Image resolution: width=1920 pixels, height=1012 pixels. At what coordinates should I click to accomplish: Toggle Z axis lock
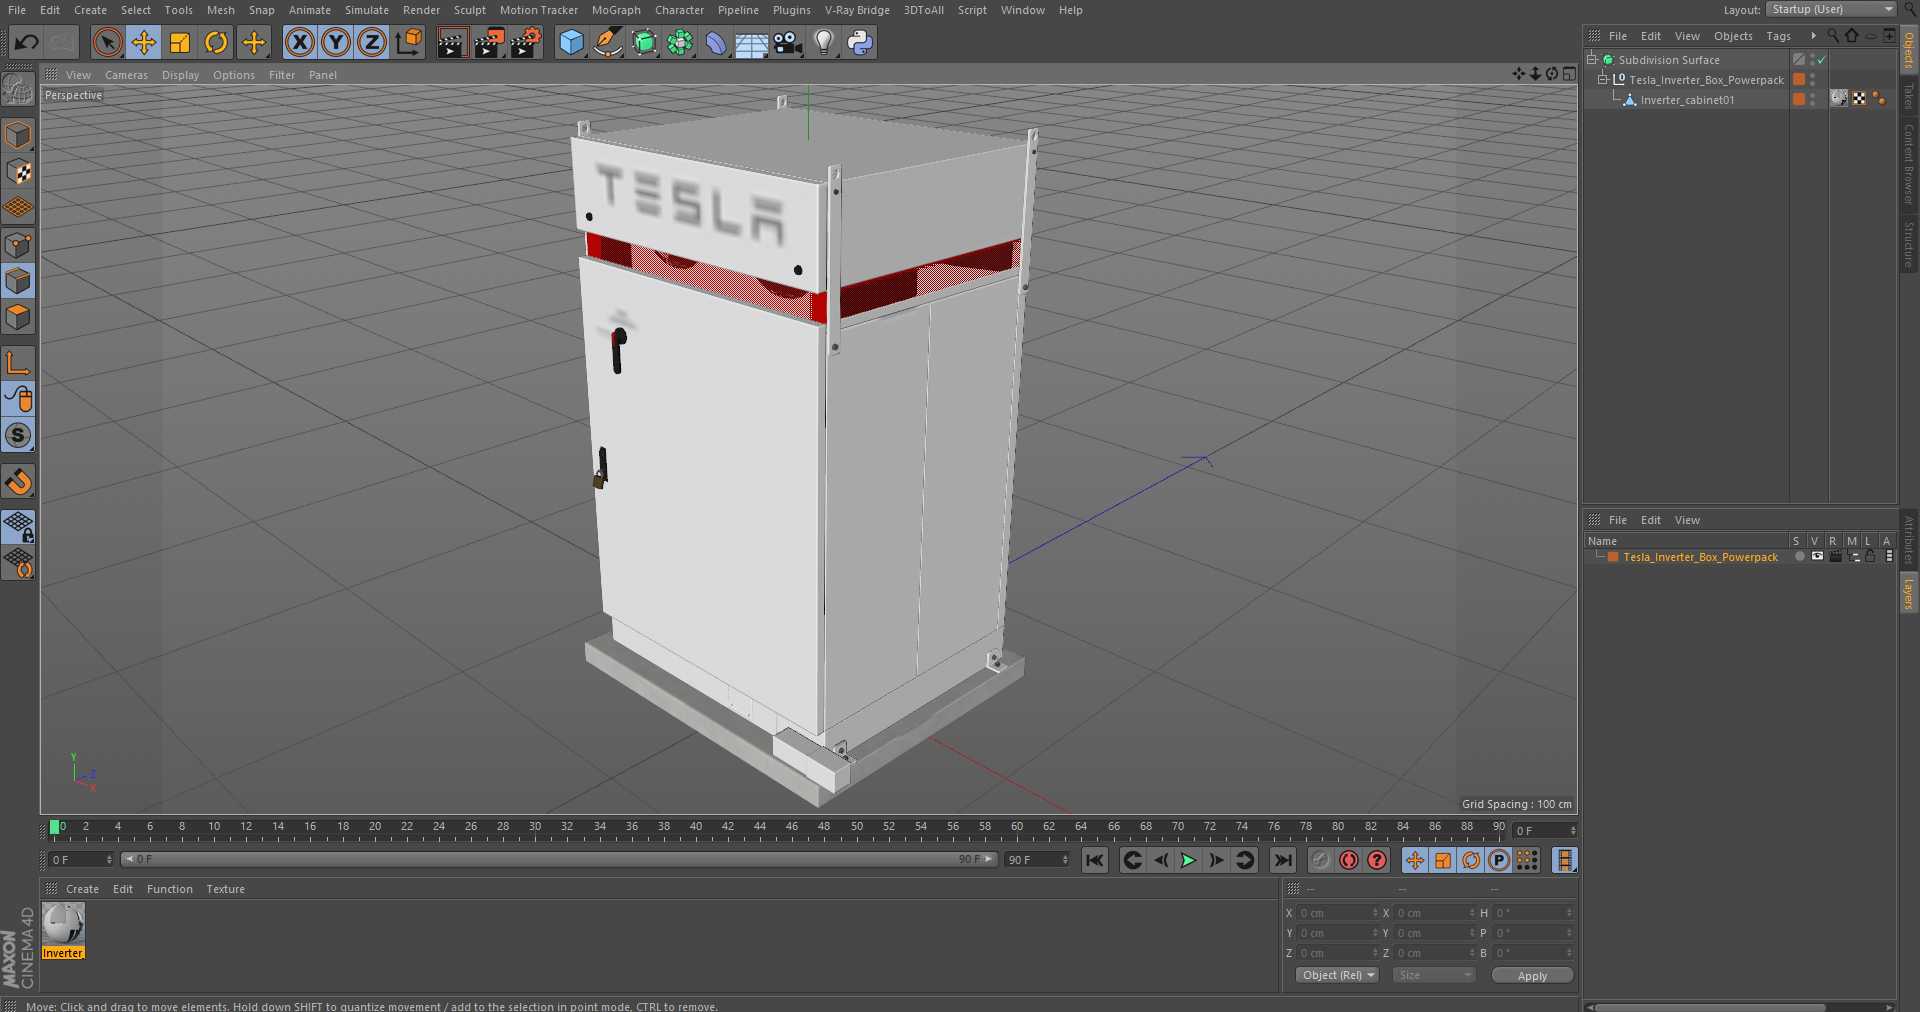[372, 42]
